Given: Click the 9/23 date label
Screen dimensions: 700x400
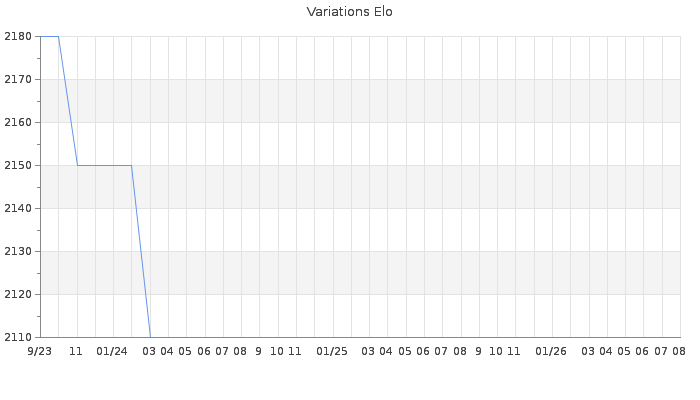Looking at the screenshot, I should 39,351.
